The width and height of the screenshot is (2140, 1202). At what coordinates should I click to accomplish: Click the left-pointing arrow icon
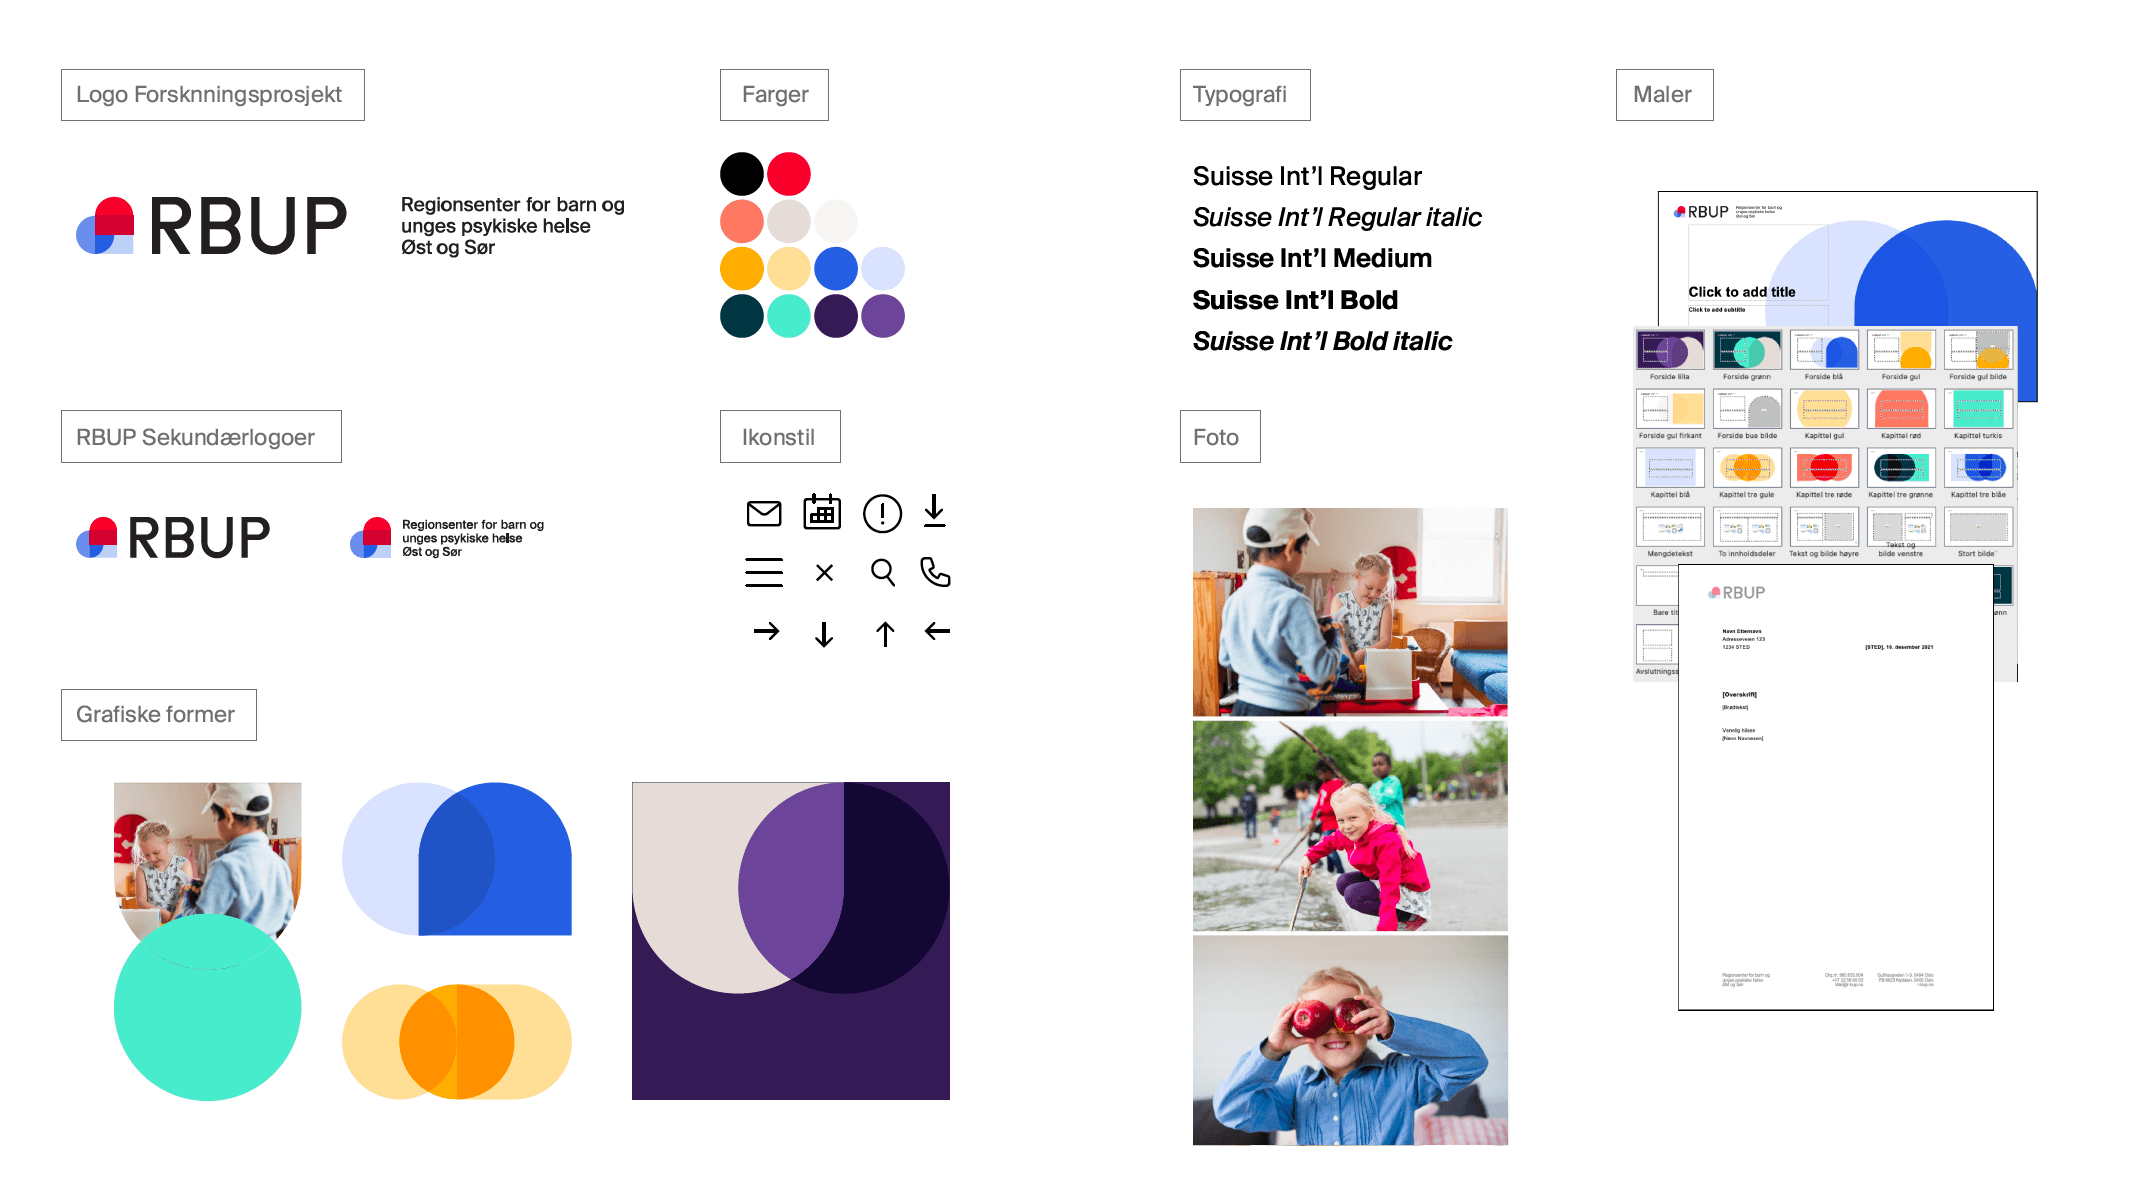click(937, 631)
